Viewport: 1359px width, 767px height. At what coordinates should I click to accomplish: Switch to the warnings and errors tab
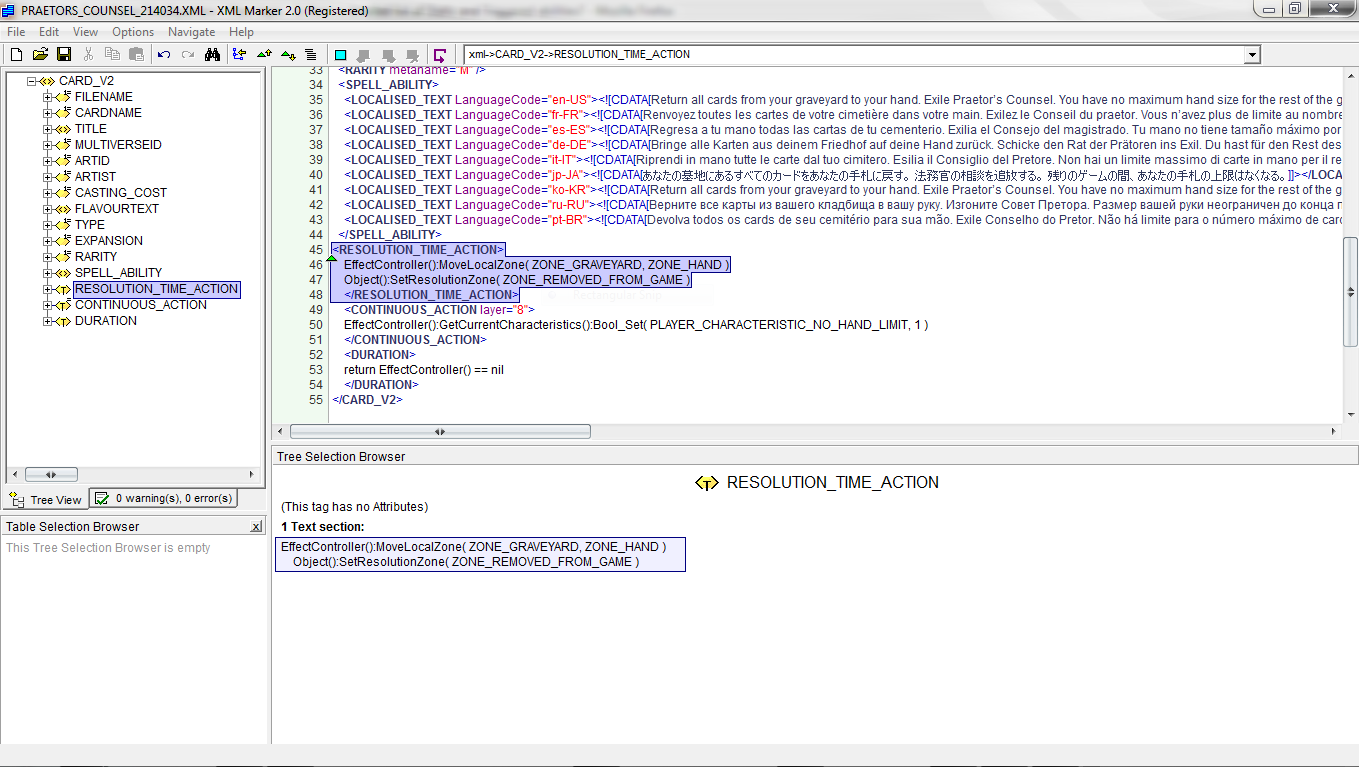click(164, 498)
